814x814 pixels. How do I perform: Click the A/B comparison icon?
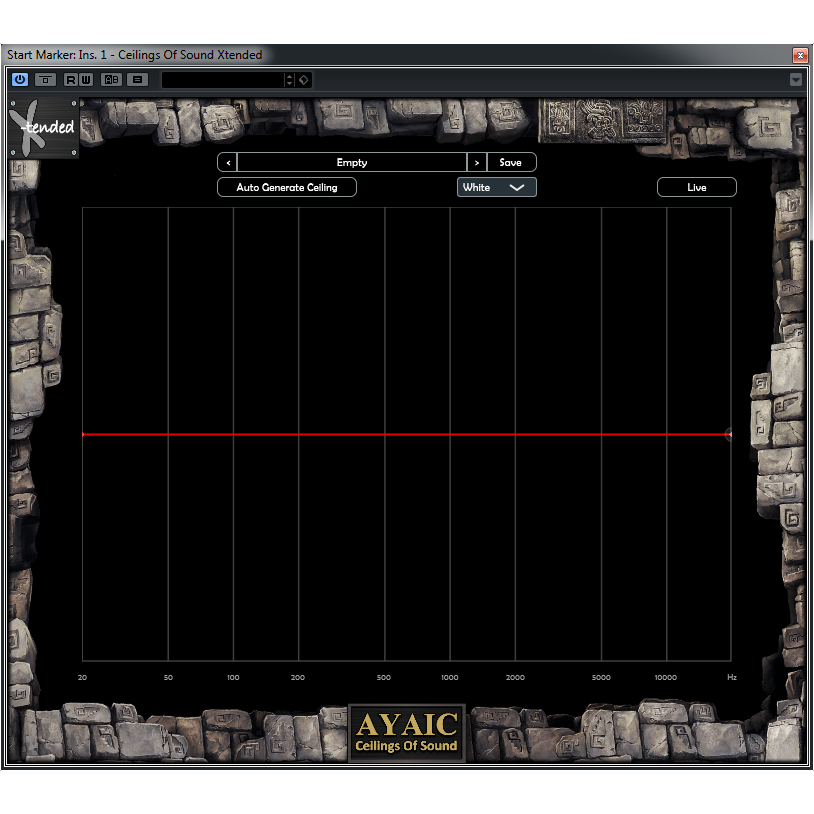pyautogui.click(x=111, y=80)
